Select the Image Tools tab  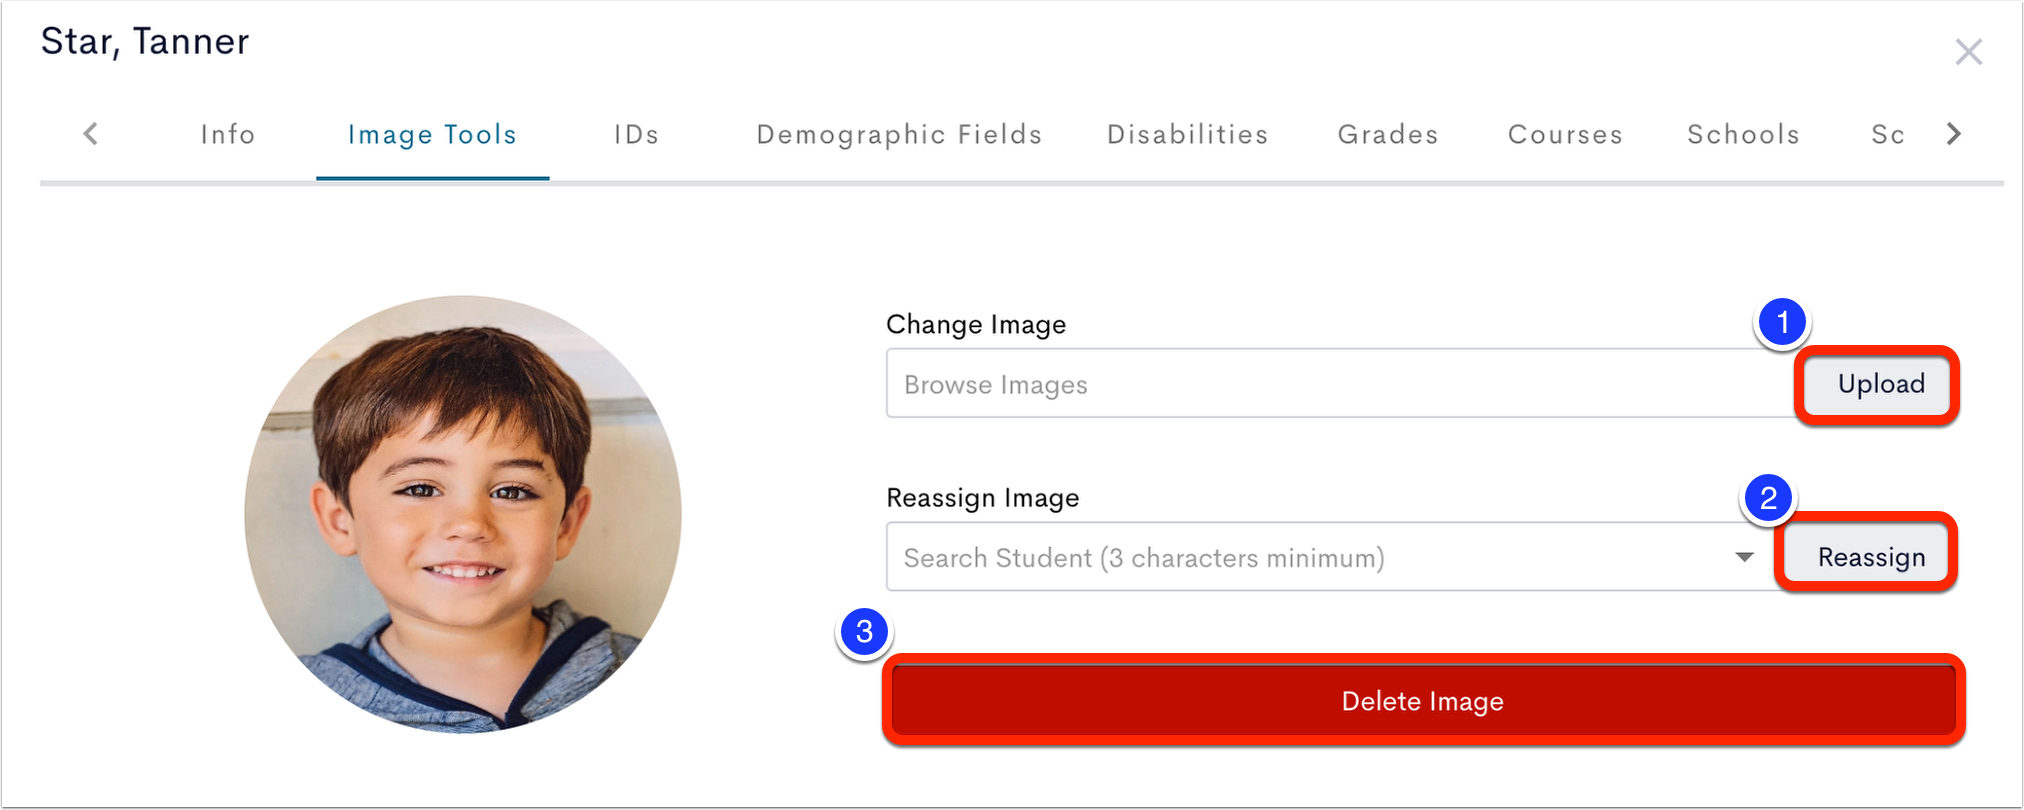(432, 134)
